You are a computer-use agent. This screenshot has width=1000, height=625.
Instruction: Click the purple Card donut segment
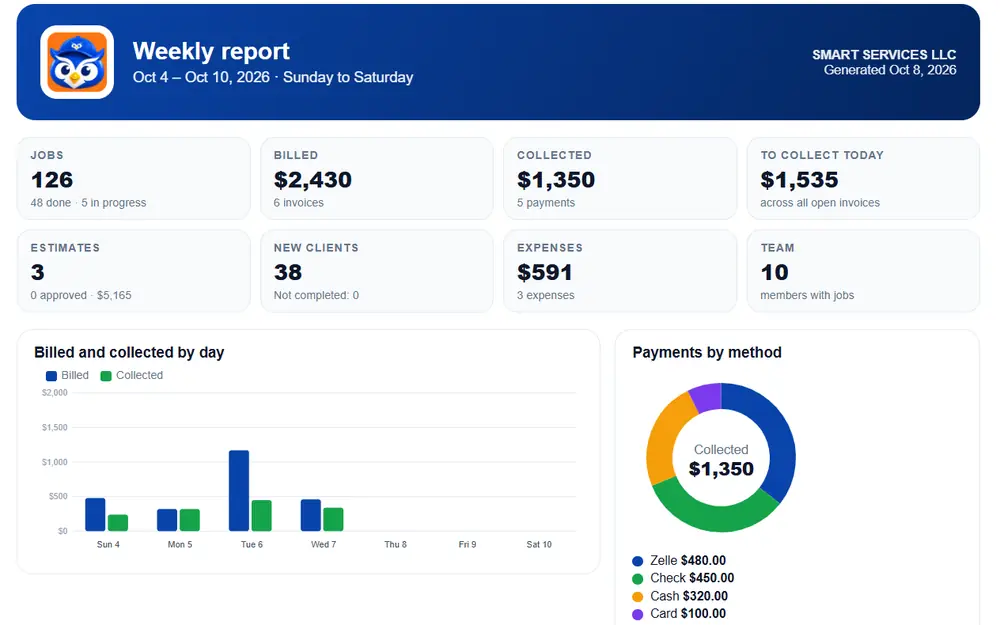(x=708, y=397)
